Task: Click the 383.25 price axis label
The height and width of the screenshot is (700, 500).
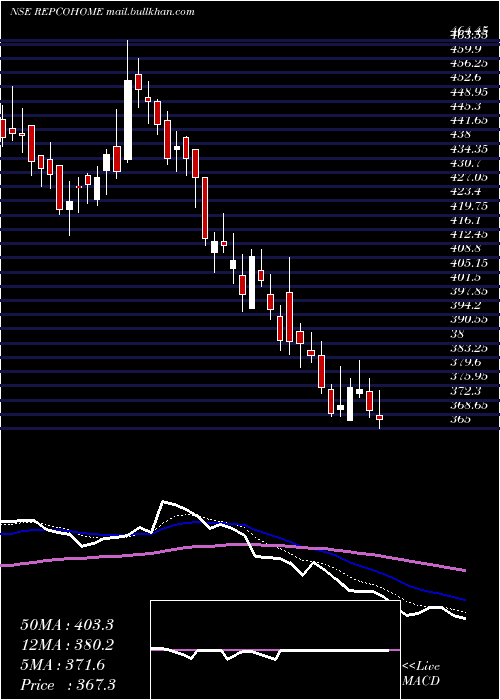Action: pyautogui.click(x=467, y=349)
